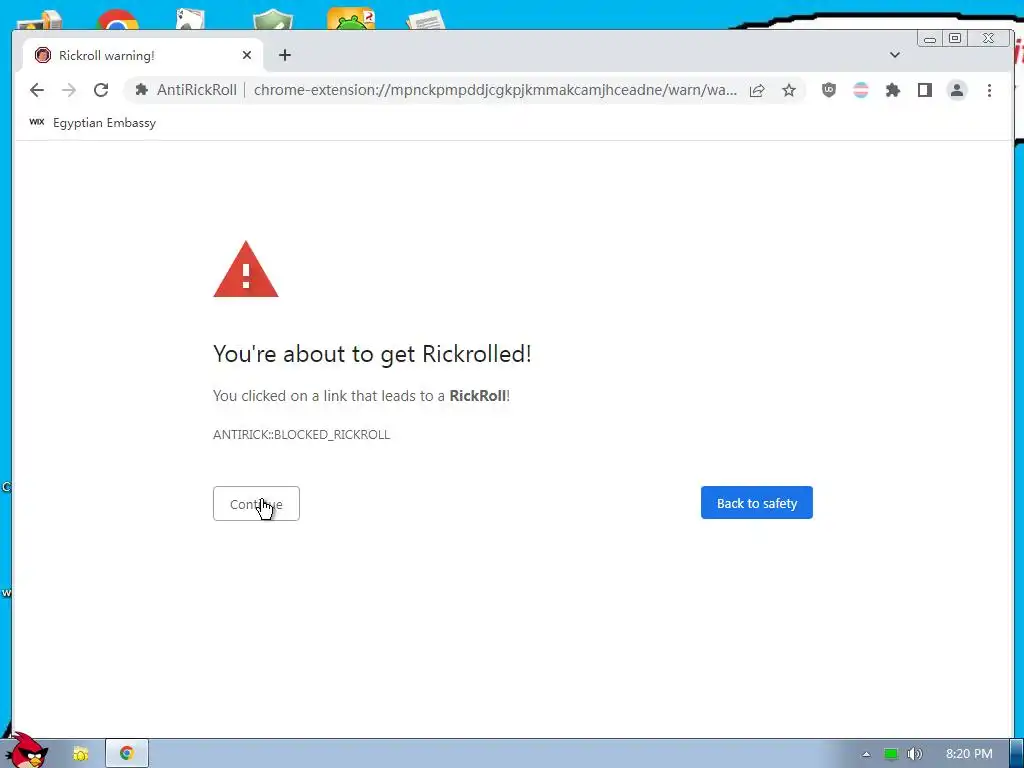The width and height of the screenshot is (1024, 768).
Task: Bookmark this page with the star icon
Action: click(x=789, y=90)
